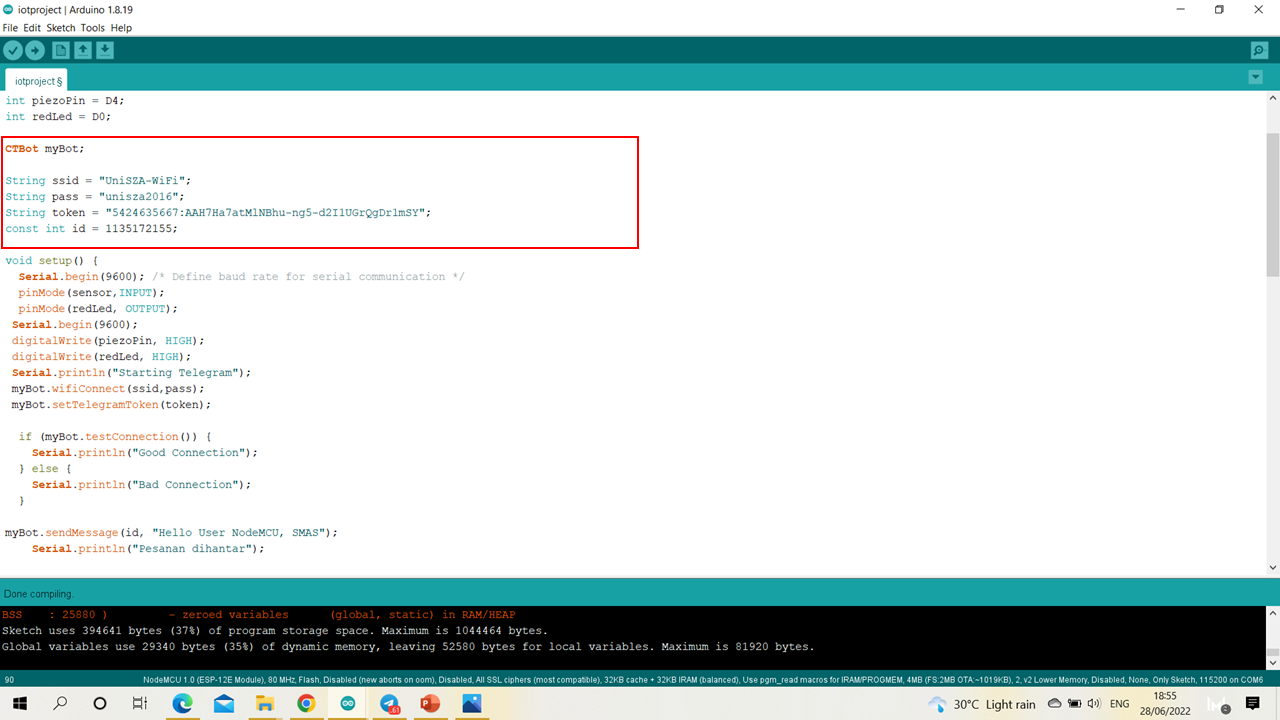This screenshot has width=1280, height=720.
Task: Click the taskbar Search icon
Action: pos(60,704)
